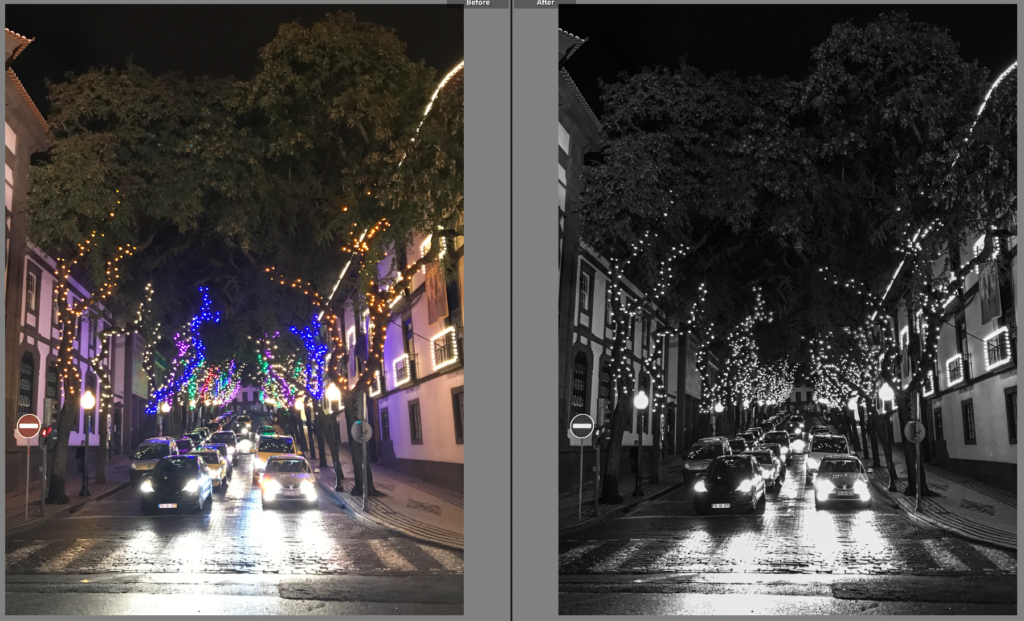
Task: Click the lit window frame in After image
Action: [x=996, y=347]
